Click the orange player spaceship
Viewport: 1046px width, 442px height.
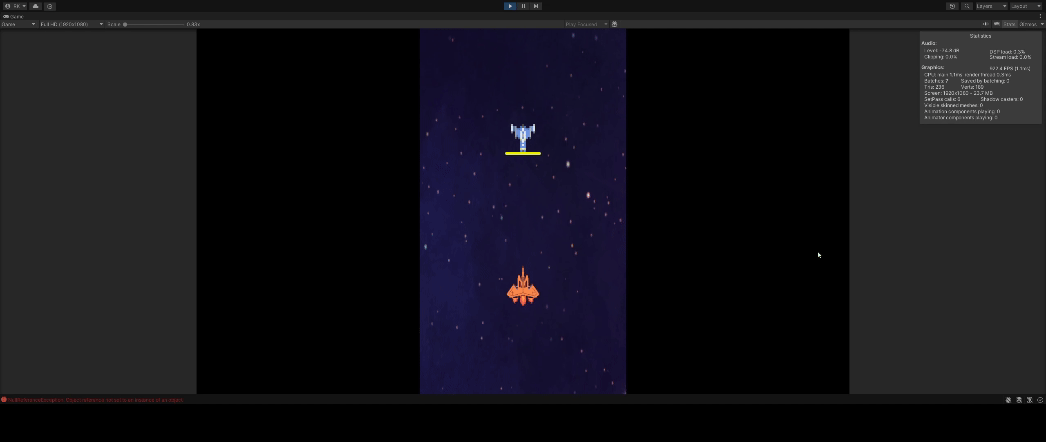tap(522, 288)
